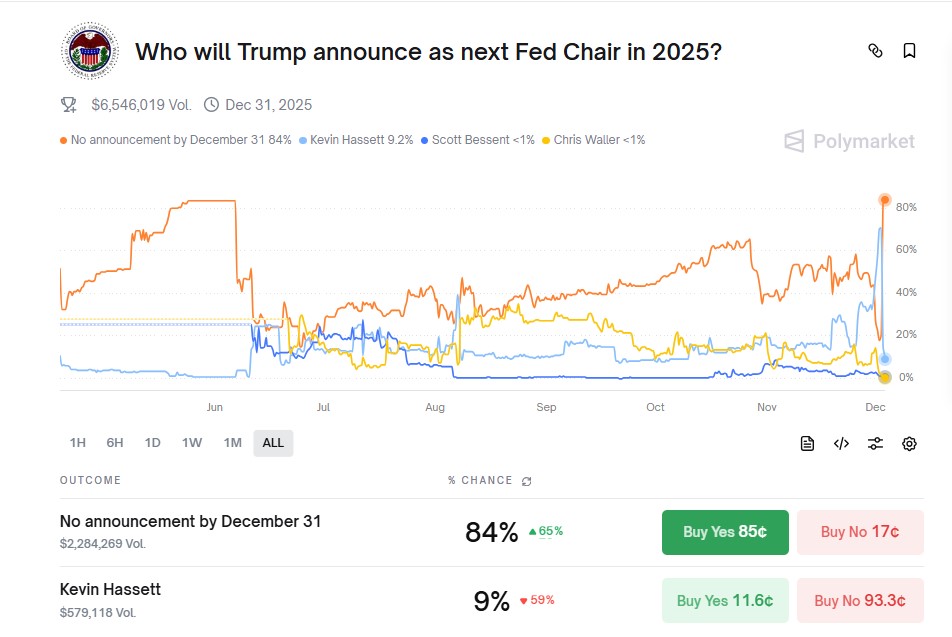Open chart settings gear icon
Screen dimensions: 952x637
[909, 444]
